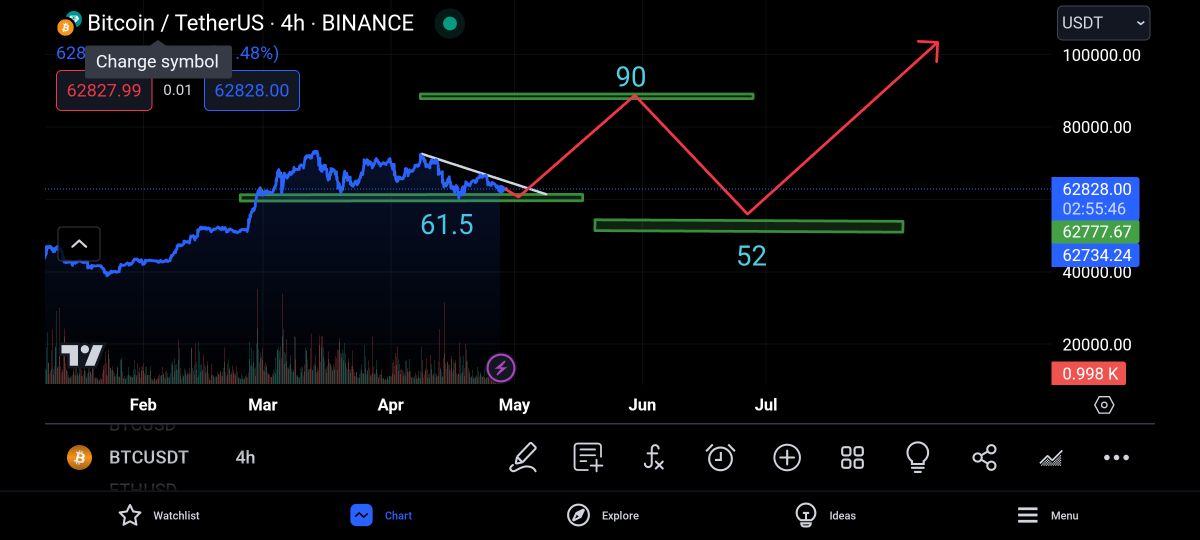Screen dimensions: 1200x540
Task: Change the 4h interval button
Action: pos(245,457)
